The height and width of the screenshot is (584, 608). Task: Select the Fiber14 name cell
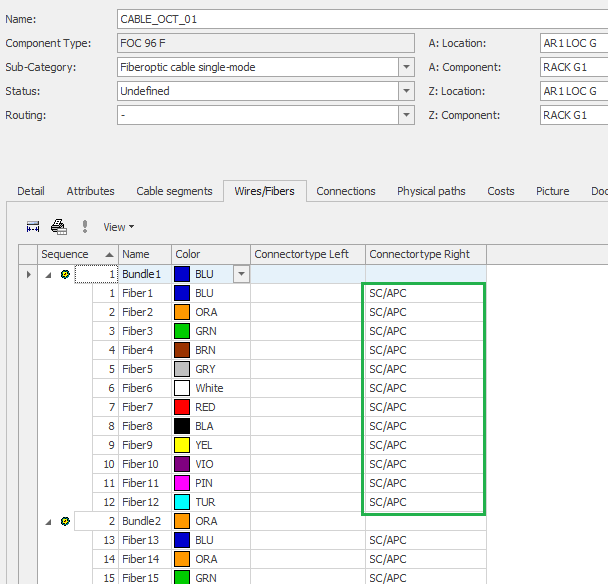pyautogui.click(x=145, y=559)
